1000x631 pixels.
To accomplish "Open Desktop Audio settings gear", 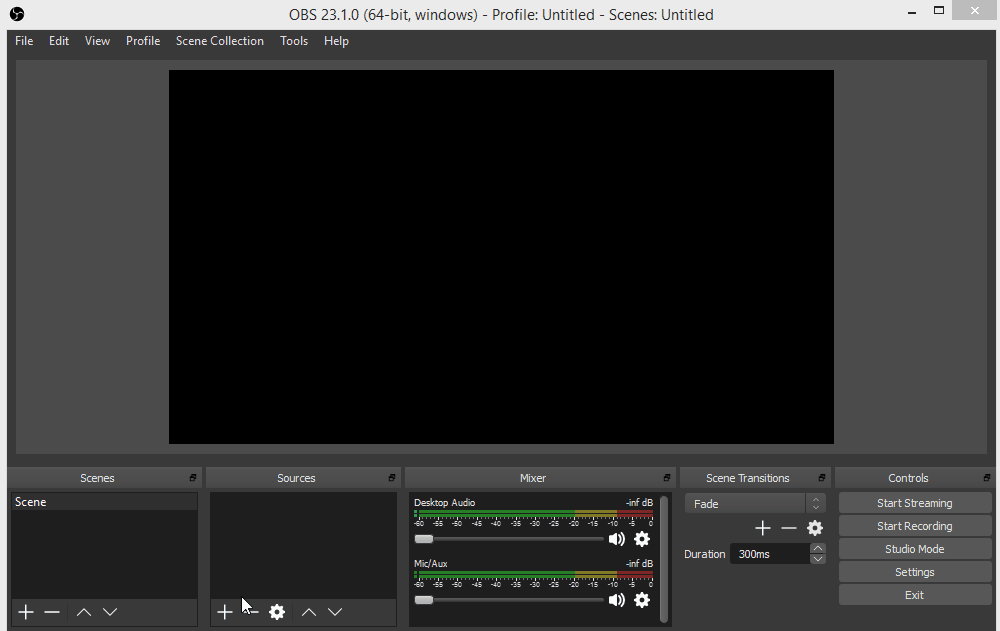I will click(x=642, y=539).
